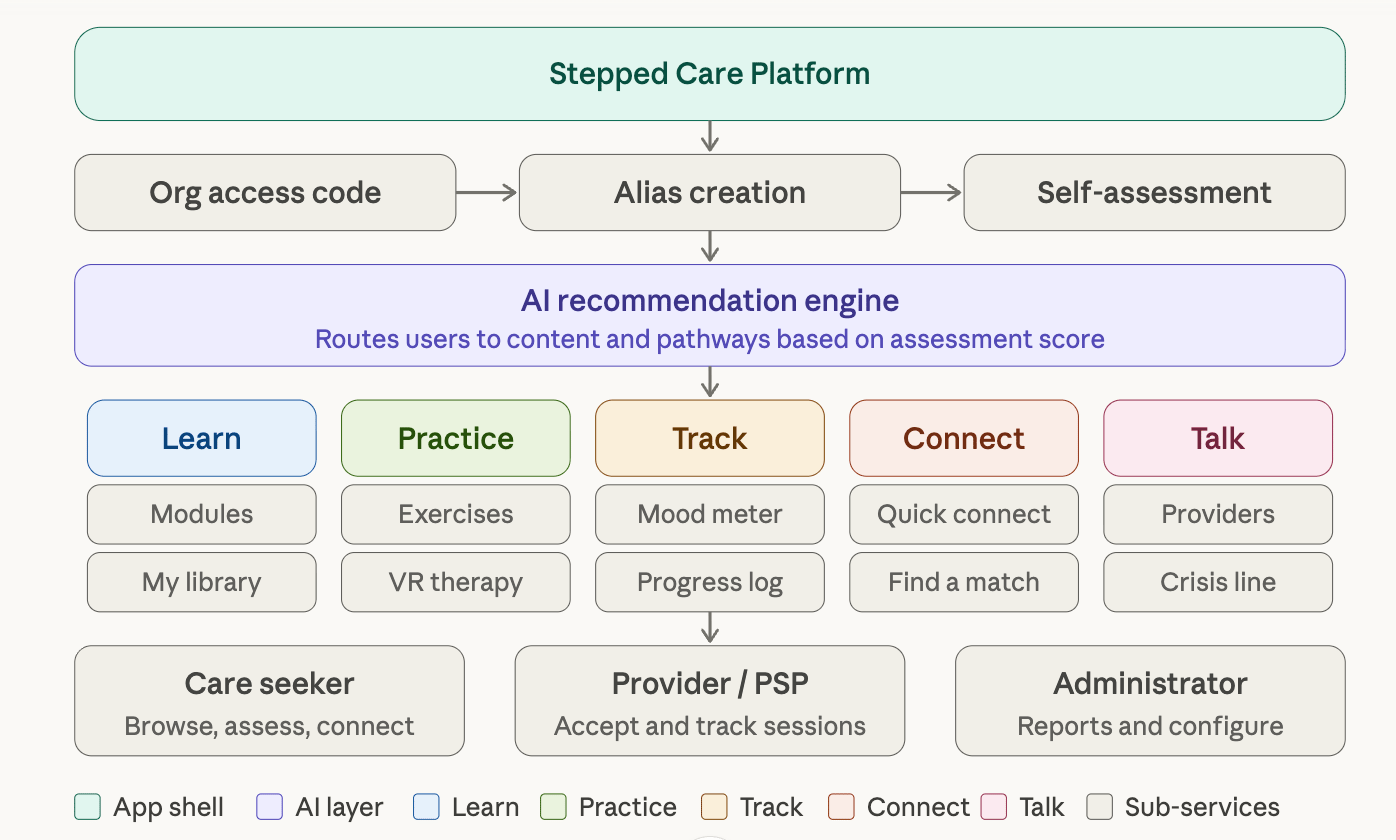Image resolution: width=1396 pixels, height=840 pixels.
Task: Open the Administrator role card
Action: (1150, 701)
